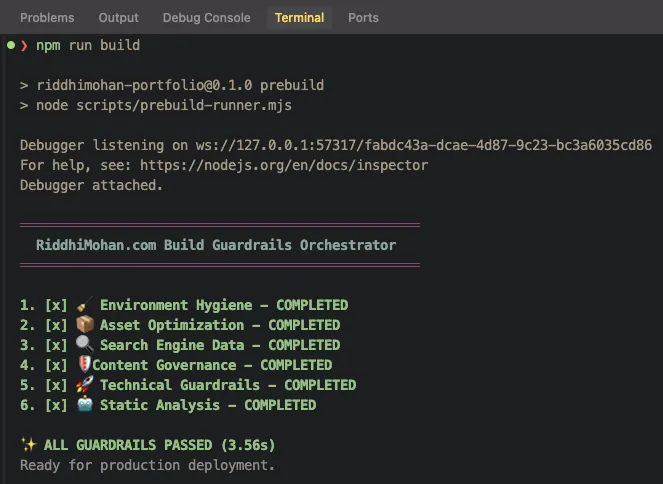Screen dimensions: 663x484
Task: Click the rocket emoji for Technical Guardrails
Action: pyautogui.click(x=85, y=385)
